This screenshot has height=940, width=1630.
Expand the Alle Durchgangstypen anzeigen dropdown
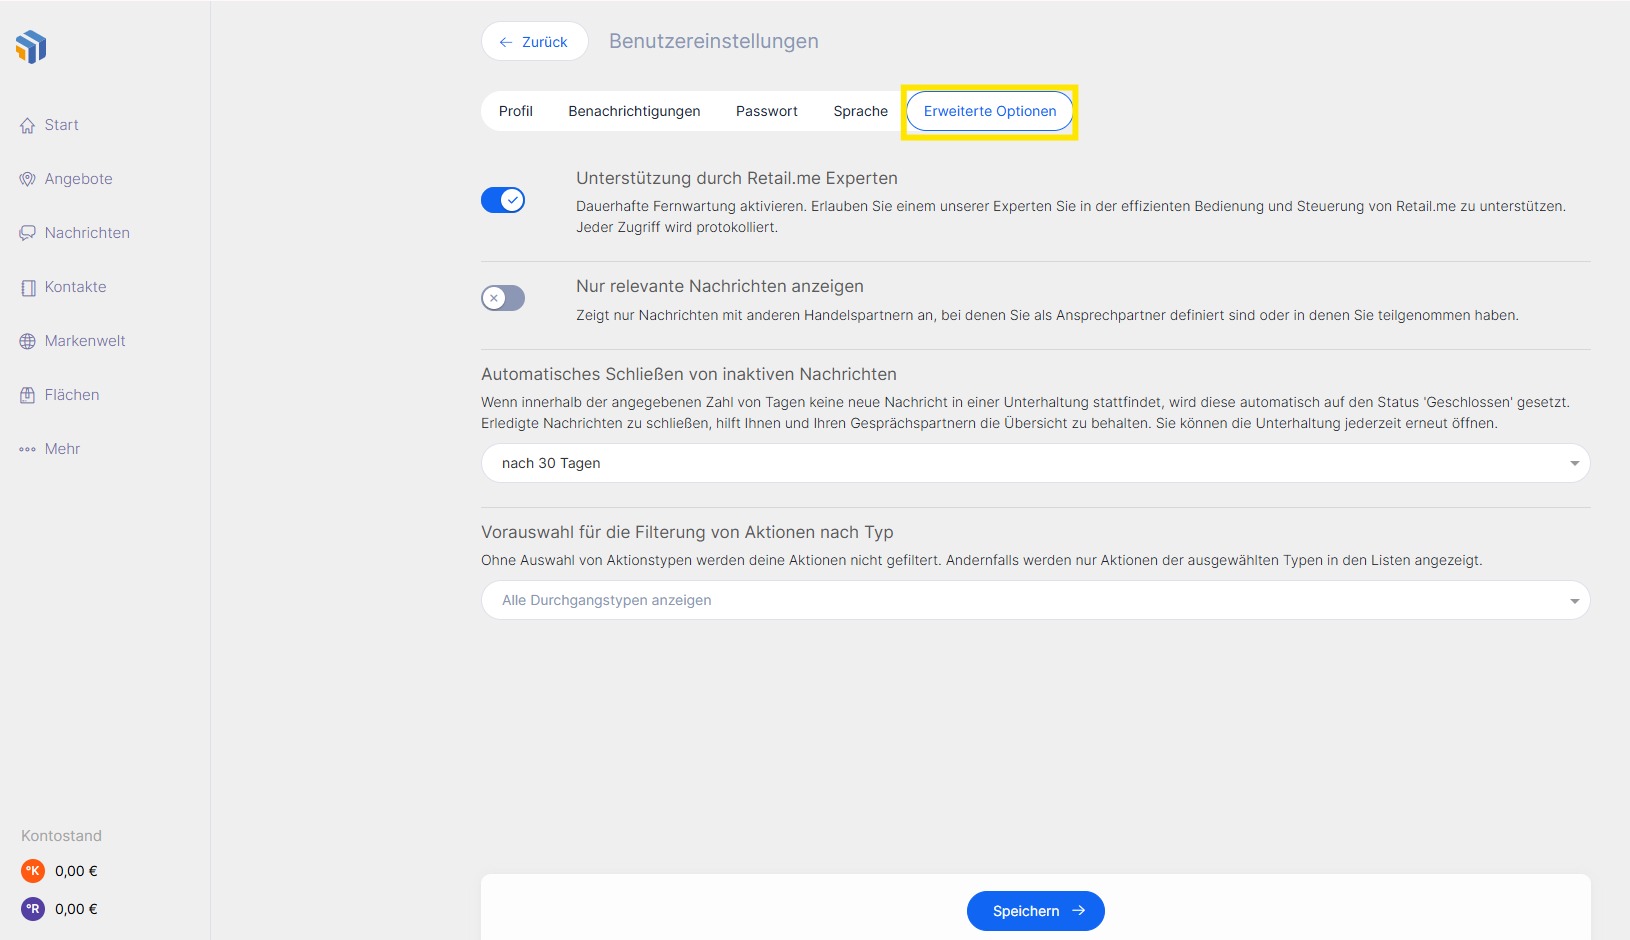coord(1035,600)
